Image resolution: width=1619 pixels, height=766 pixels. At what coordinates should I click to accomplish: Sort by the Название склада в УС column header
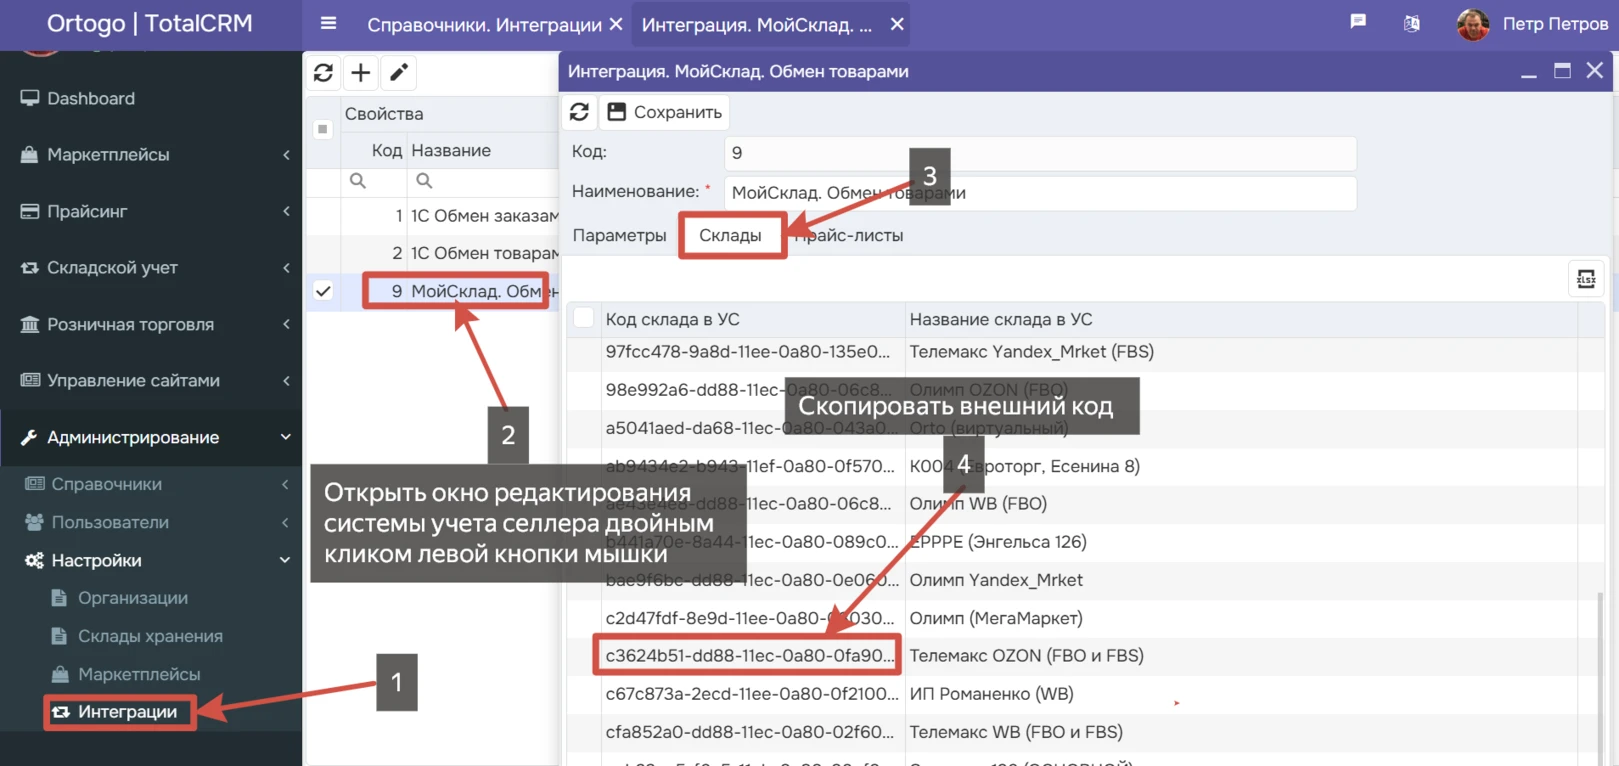(1001, 319)
